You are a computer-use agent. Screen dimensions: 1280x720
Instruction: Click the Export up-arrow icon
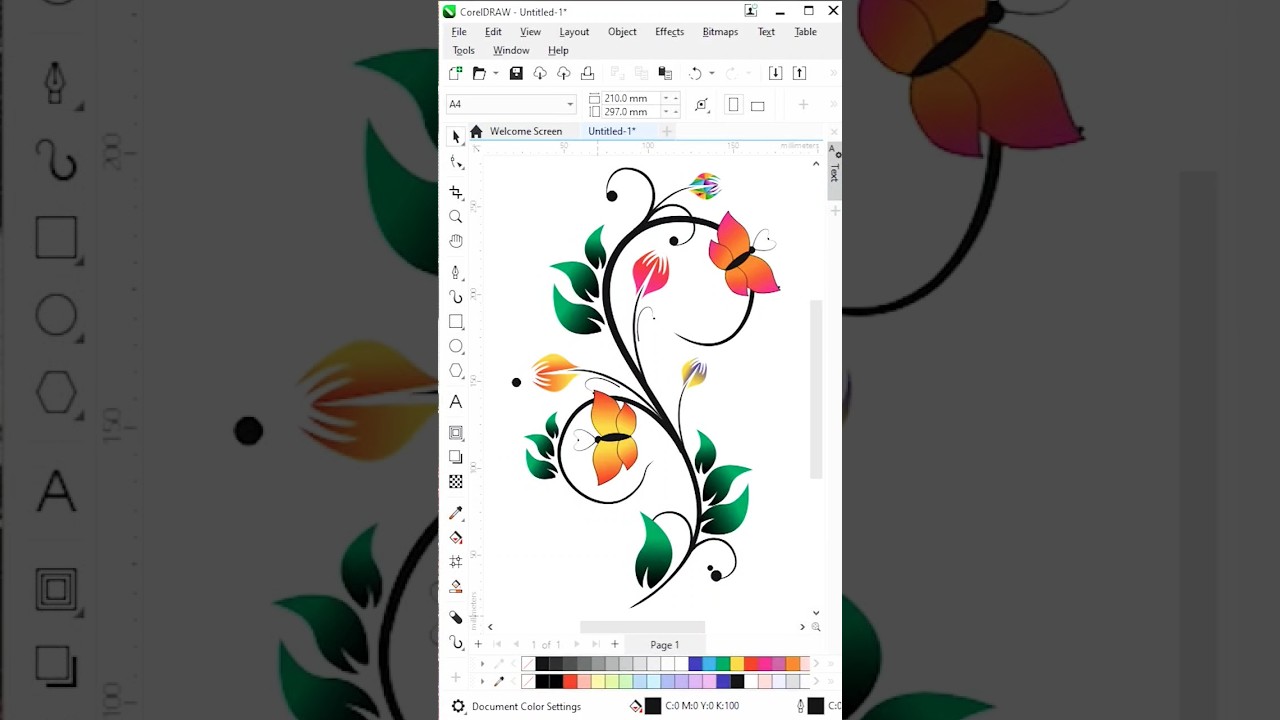coord(799,73)
